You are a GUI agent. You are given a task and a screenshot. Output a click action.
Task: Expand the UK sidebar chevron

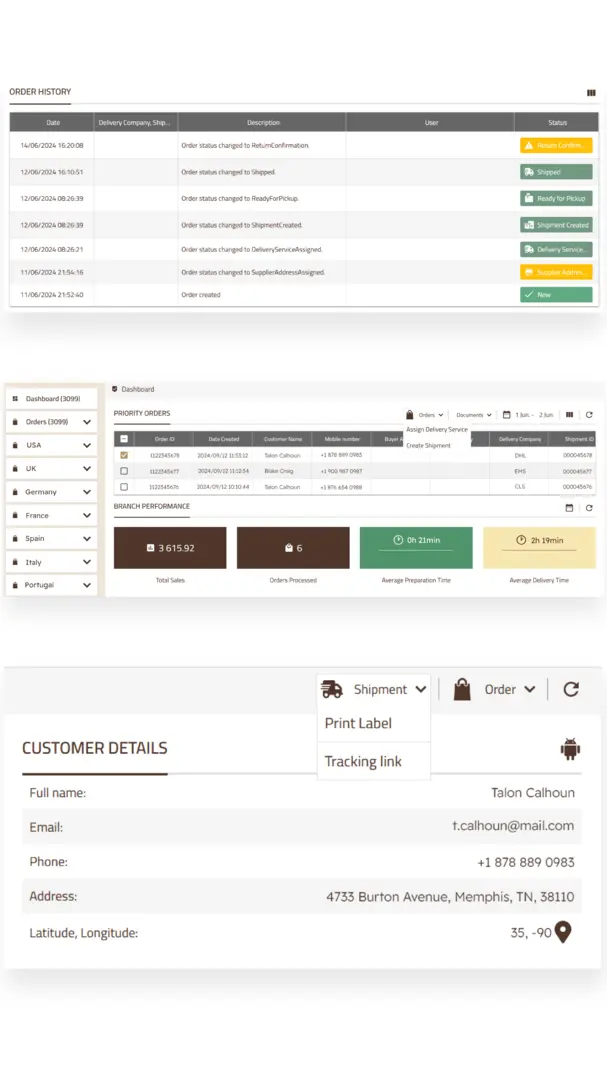[x=87, y=469]
